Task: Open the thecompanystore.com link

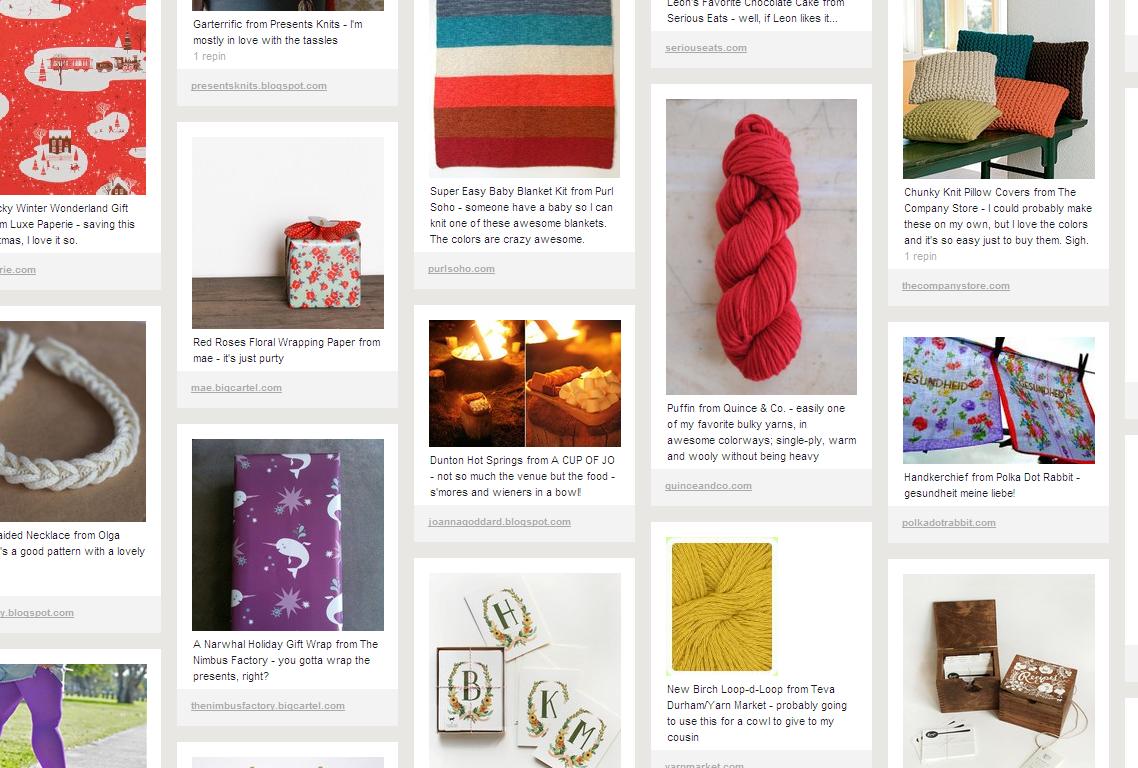Action: click(955, 285)
